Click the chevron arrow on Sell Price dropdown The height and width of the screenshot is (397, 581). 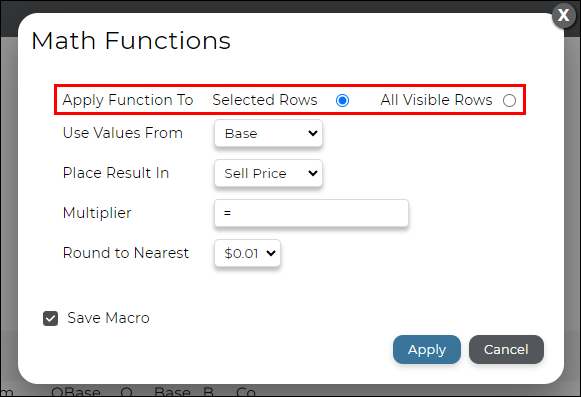coord(313,173)
